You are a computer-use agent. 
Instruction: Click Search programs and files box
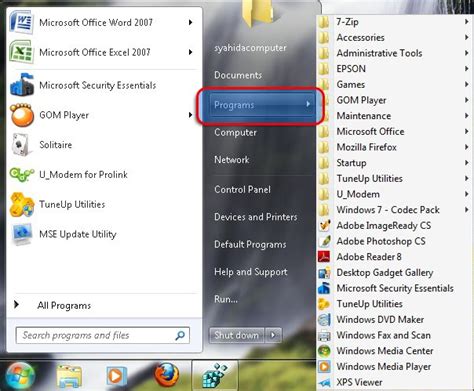click(103, 335)
